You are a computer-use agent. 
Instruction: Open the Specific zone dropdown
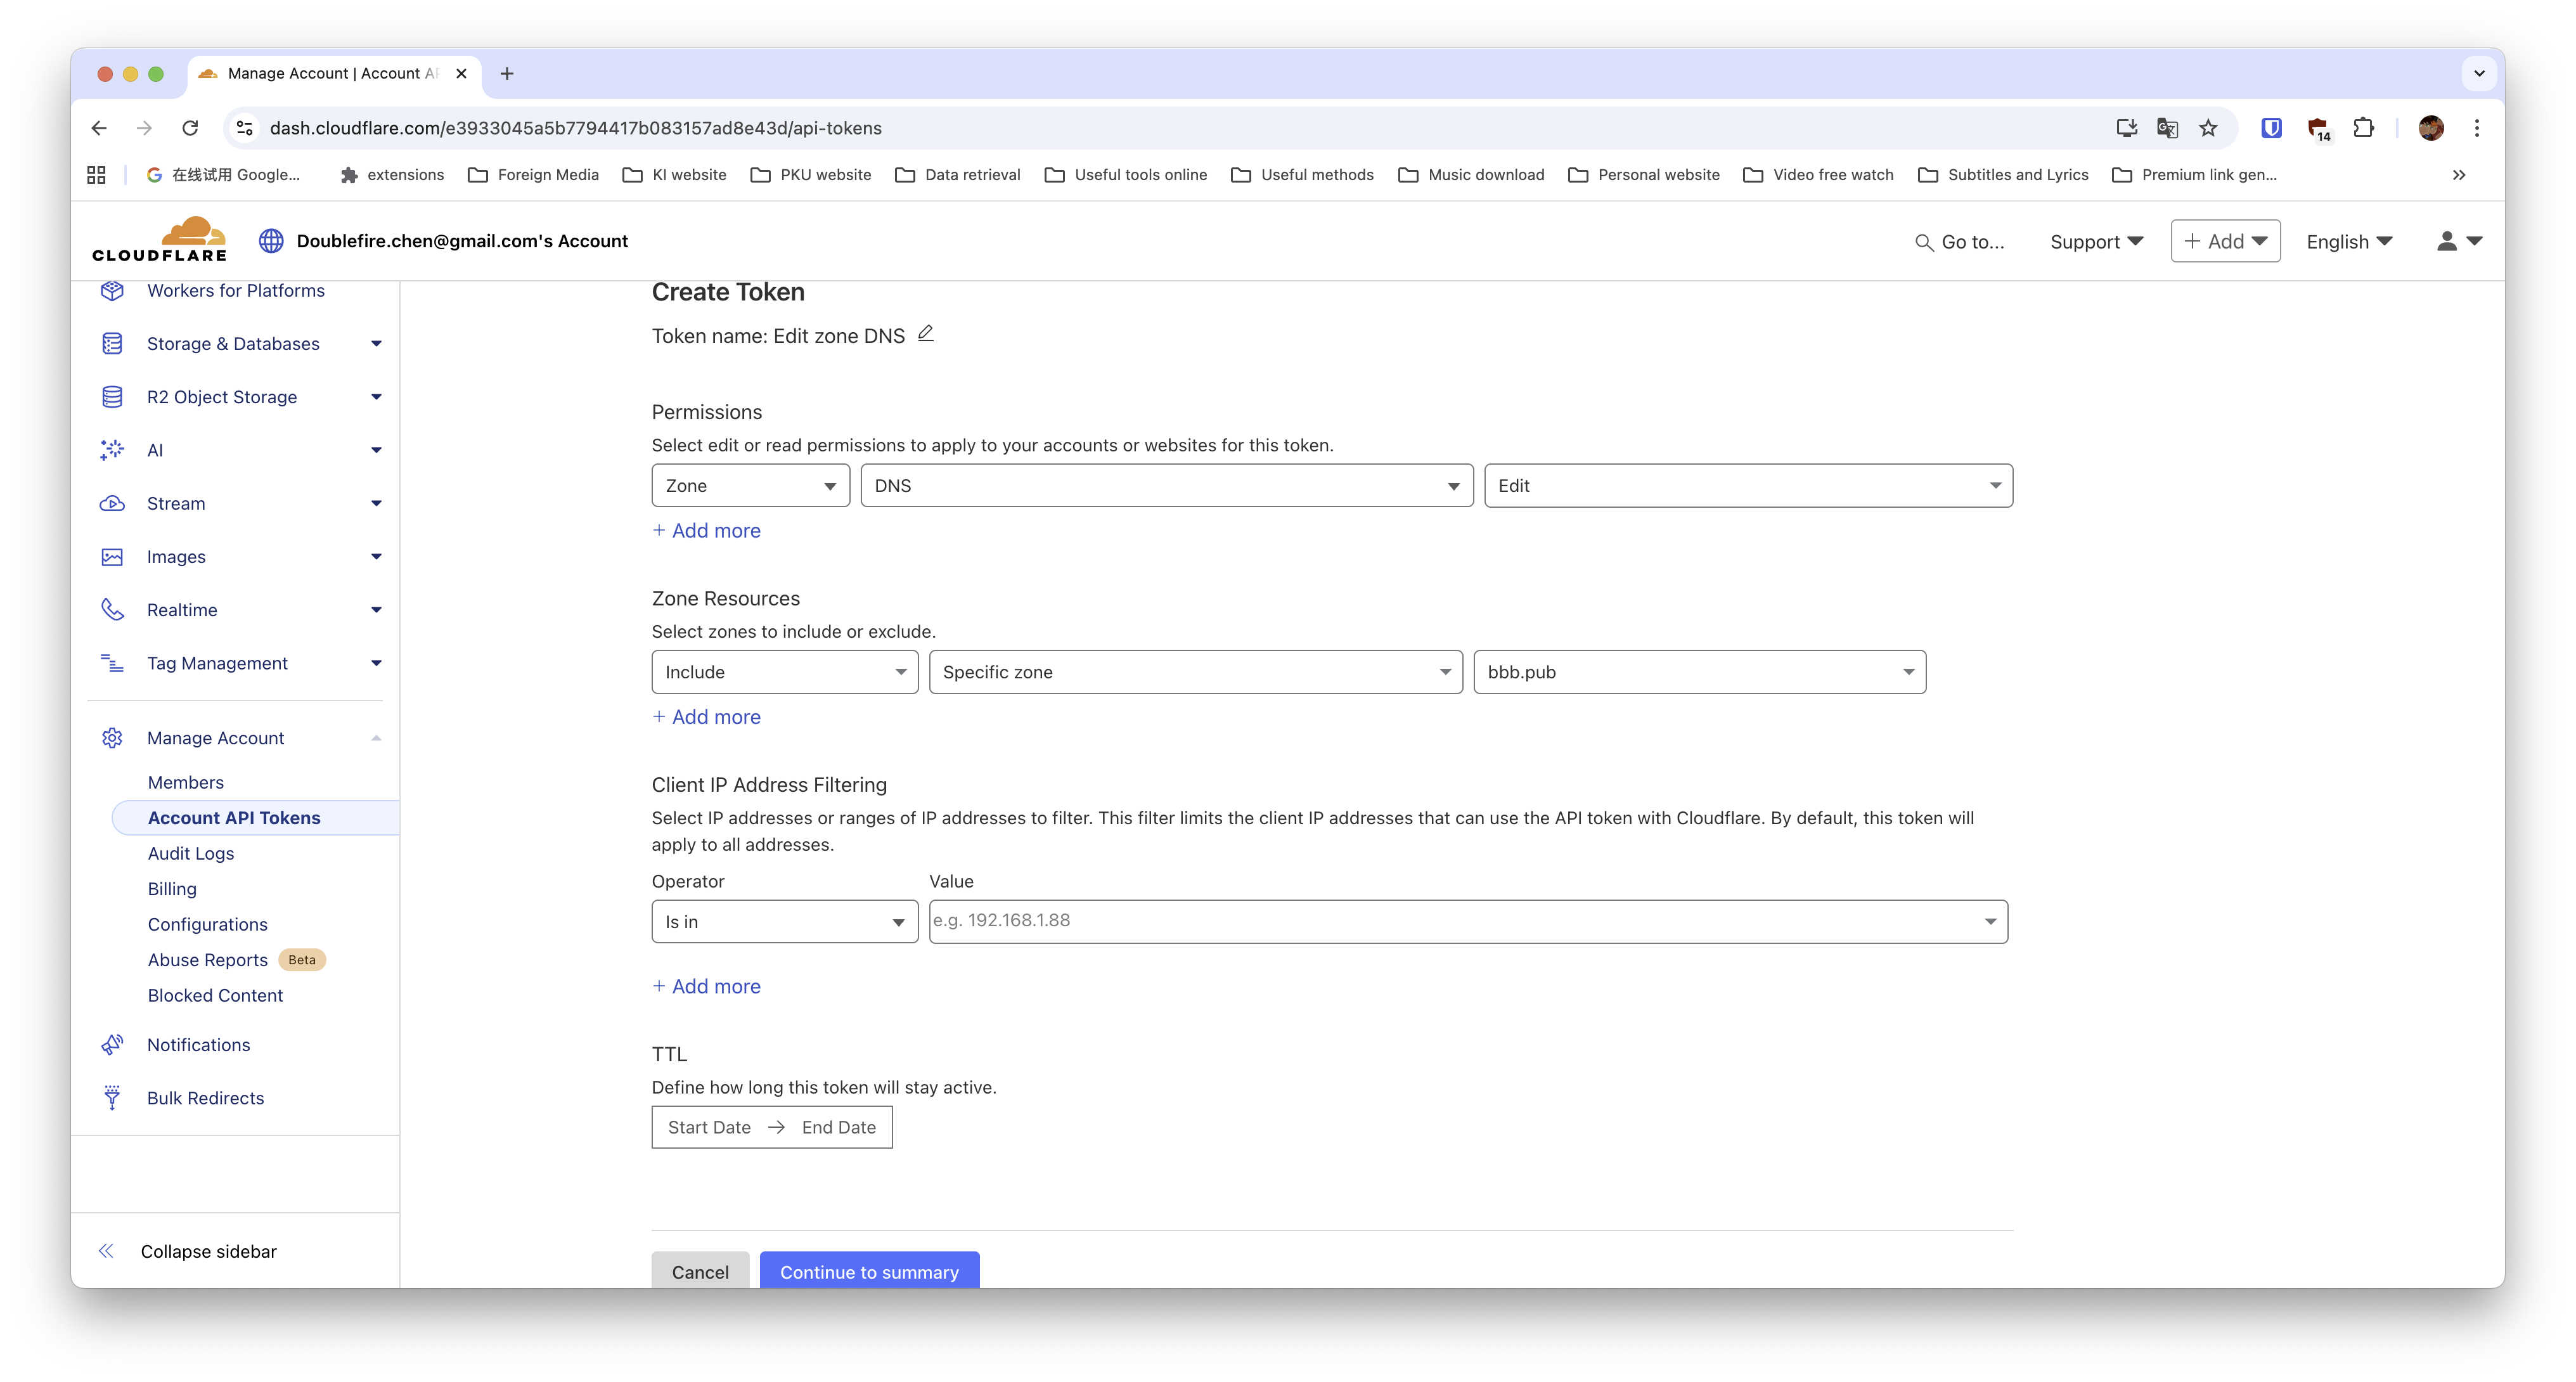click(1195, 672)
